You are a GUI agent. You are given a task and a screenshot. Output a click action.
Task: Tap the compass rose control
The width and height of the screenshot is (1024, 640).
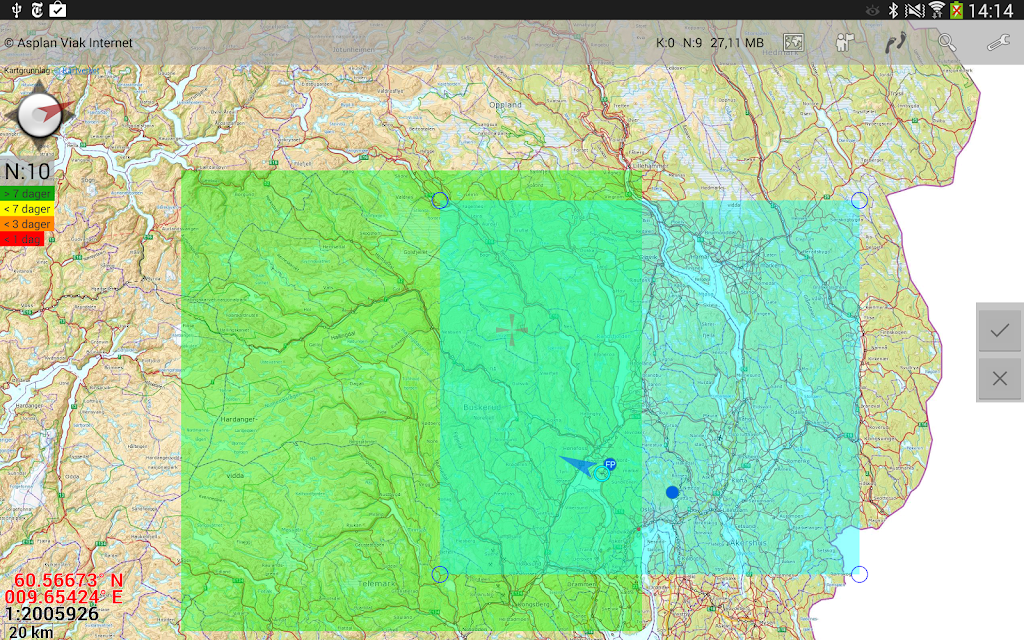click(x=40, y=115)
